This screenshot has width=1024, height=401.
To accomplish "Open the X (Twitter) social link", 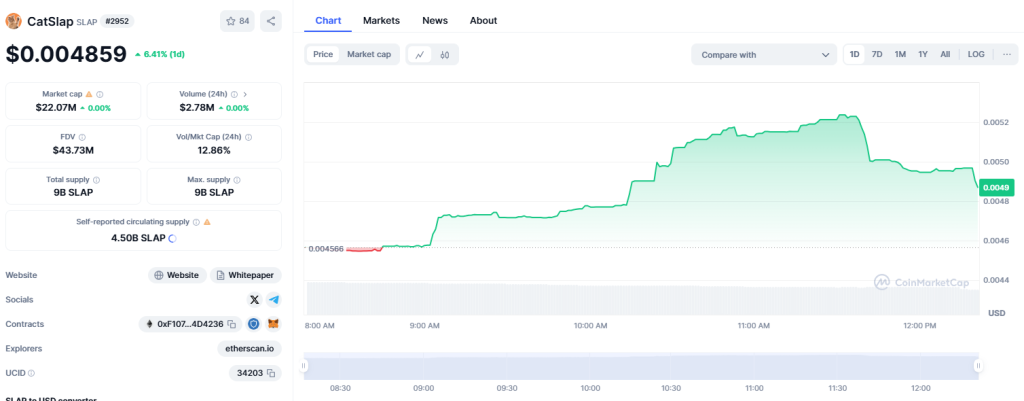I will [x=255, y=300].
